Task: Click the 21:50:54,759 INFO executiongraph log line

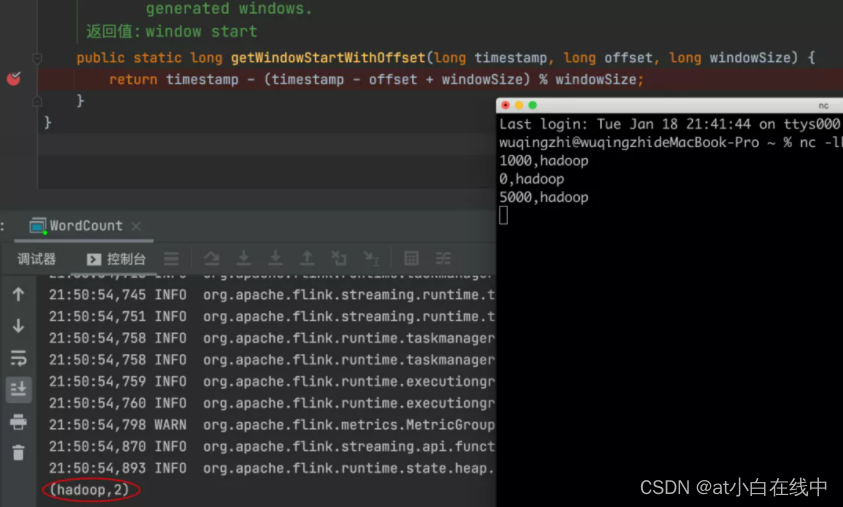Action: tap(272, 381)
